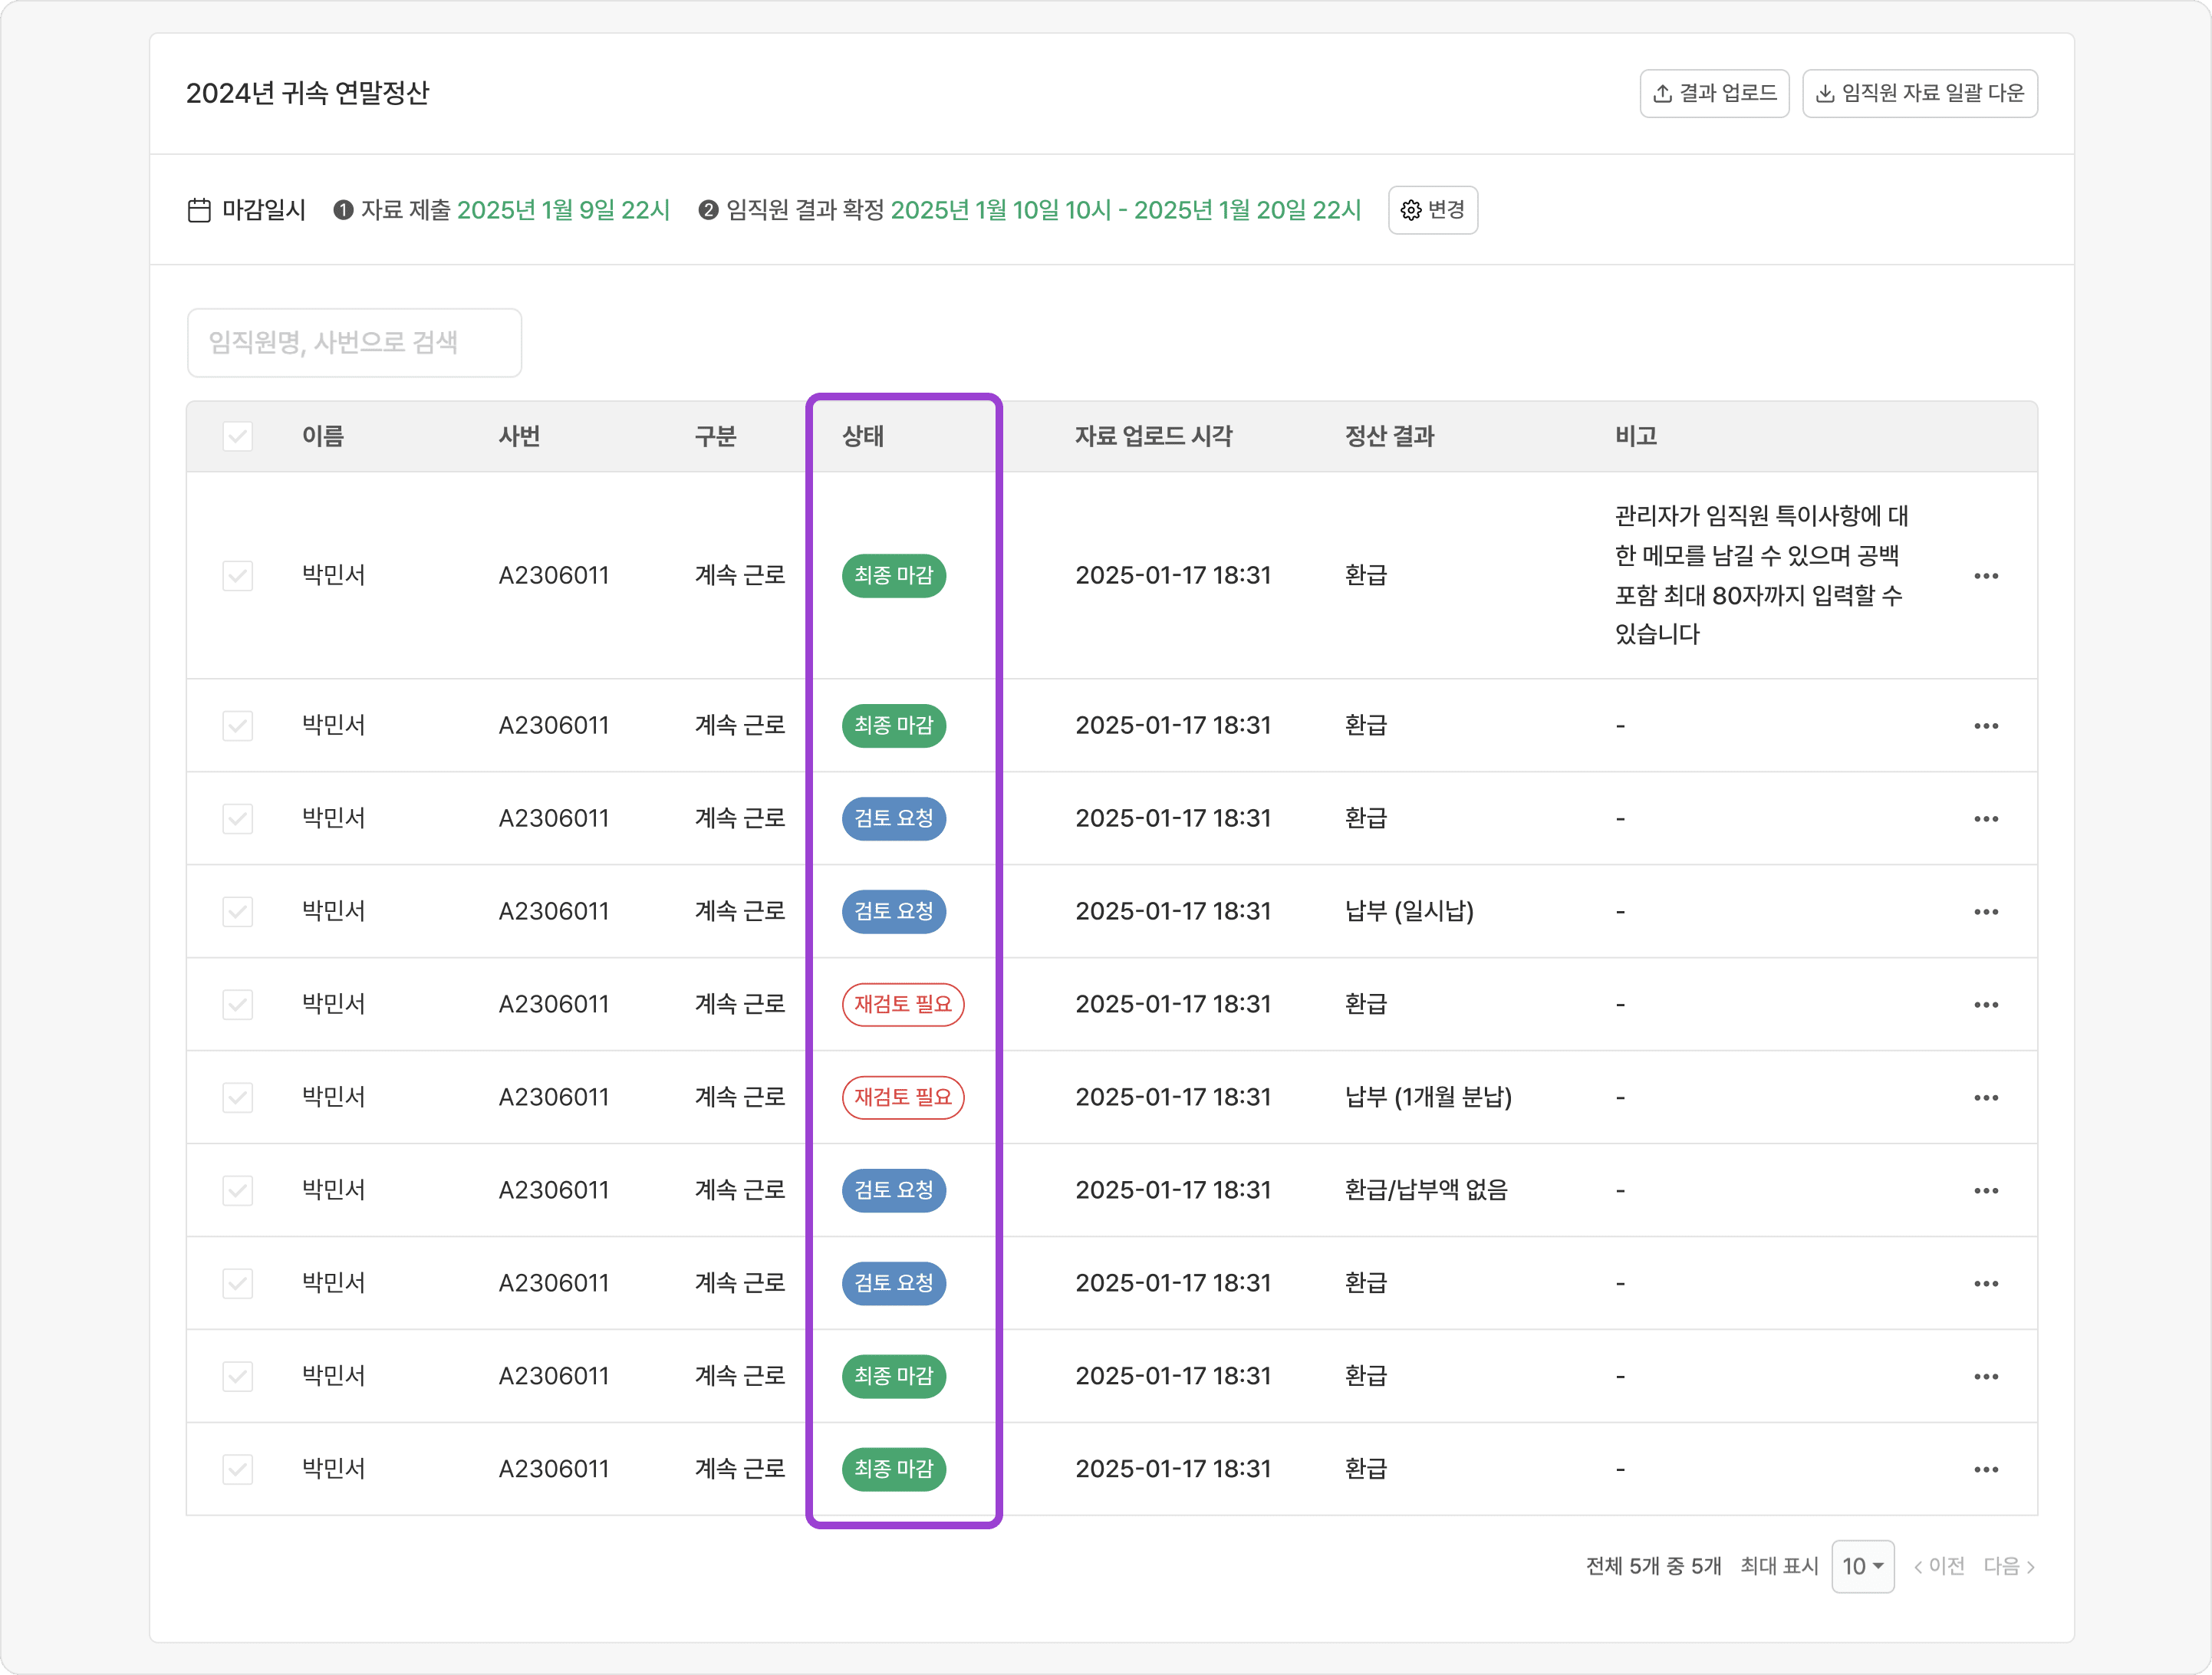Focus the 임직원명, 사번으로 검색 field
This screenshot has height=1675, width=2212.
point(354,343)
